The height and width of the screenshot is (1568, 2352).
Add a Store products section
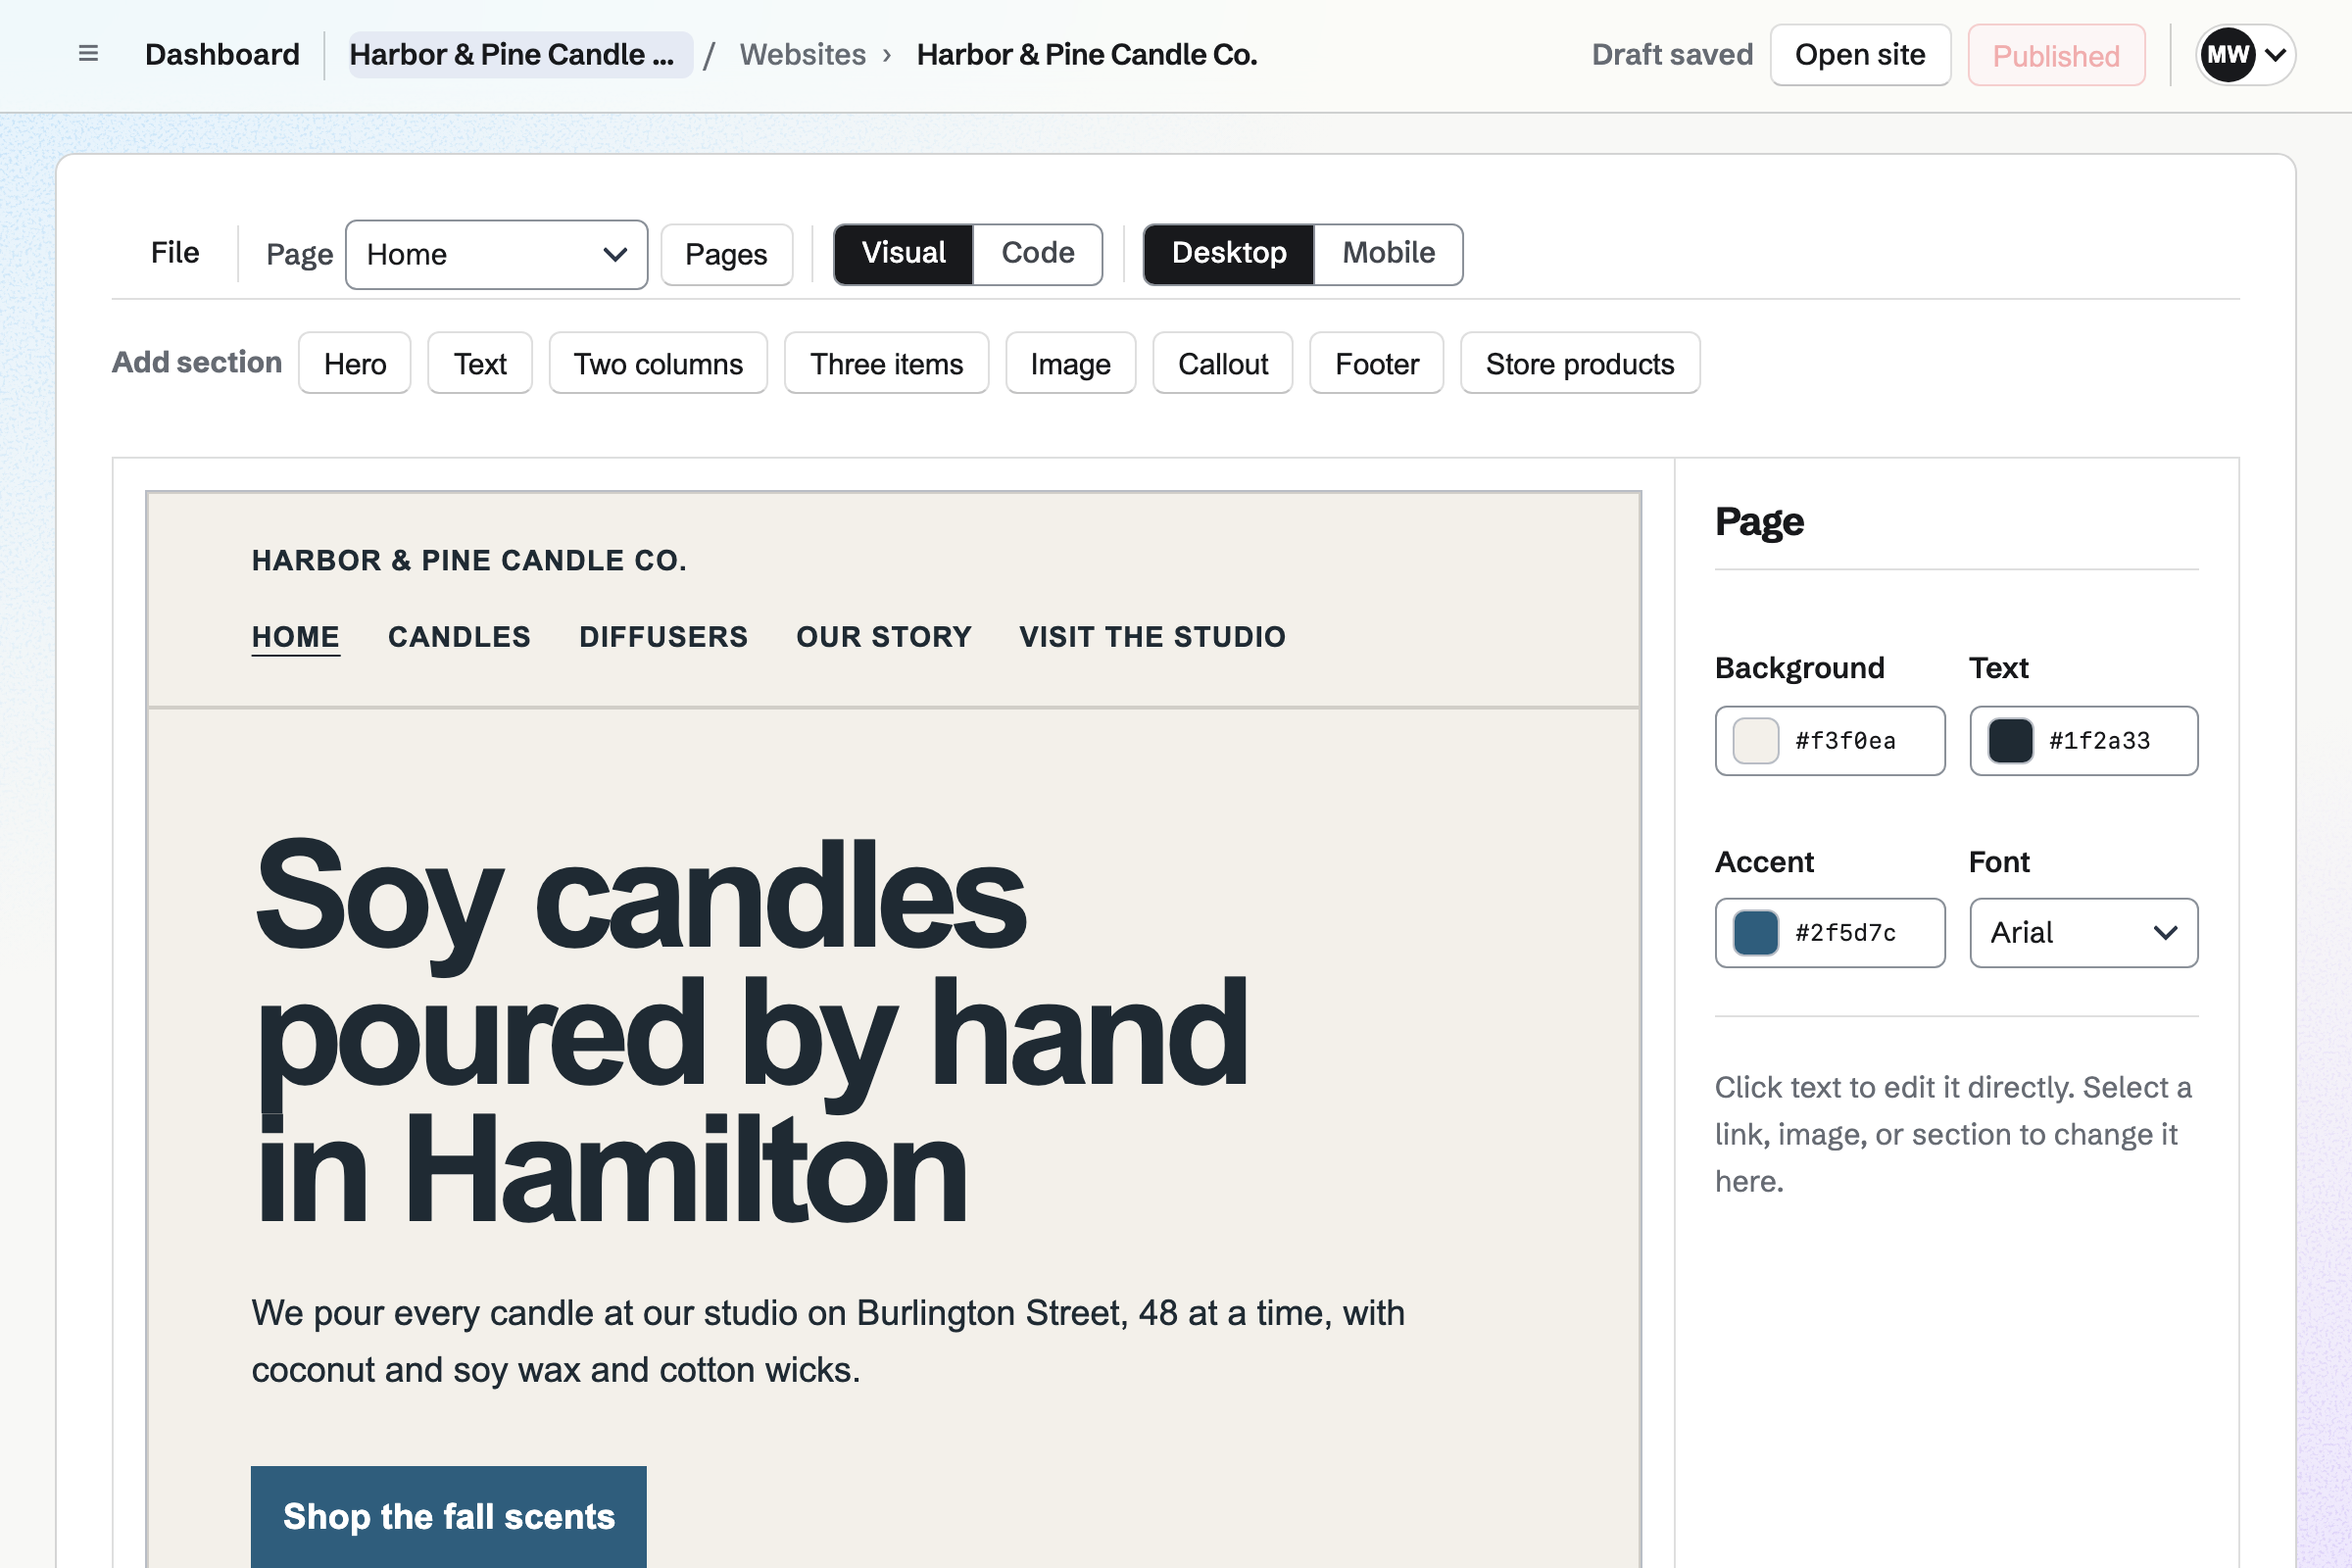click(x=1579, y=363)
